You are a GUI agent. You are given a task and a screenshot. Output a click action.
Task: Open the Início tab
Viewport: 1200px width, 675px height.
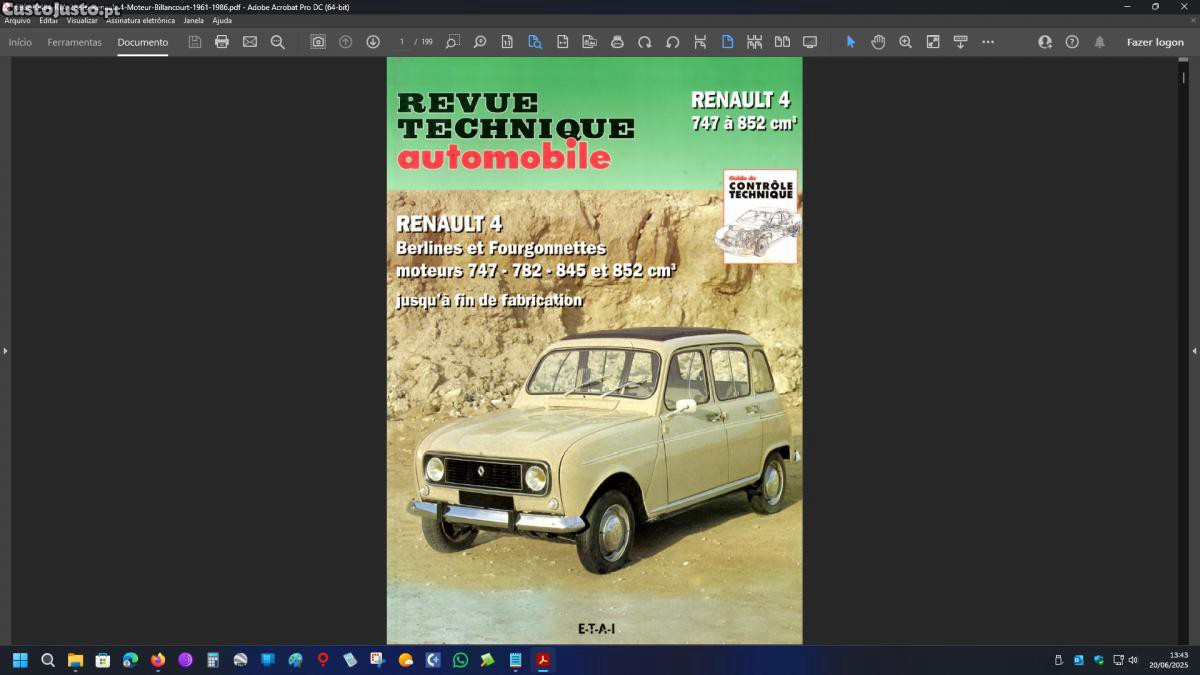[20, 42]
